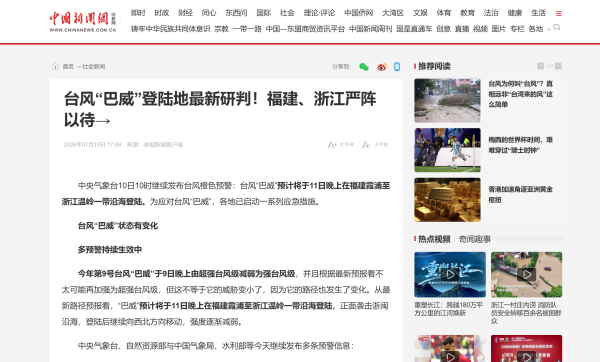
Task: Open 浙江一村庄内涝 video caption link
Action: [x=526, y=313]
